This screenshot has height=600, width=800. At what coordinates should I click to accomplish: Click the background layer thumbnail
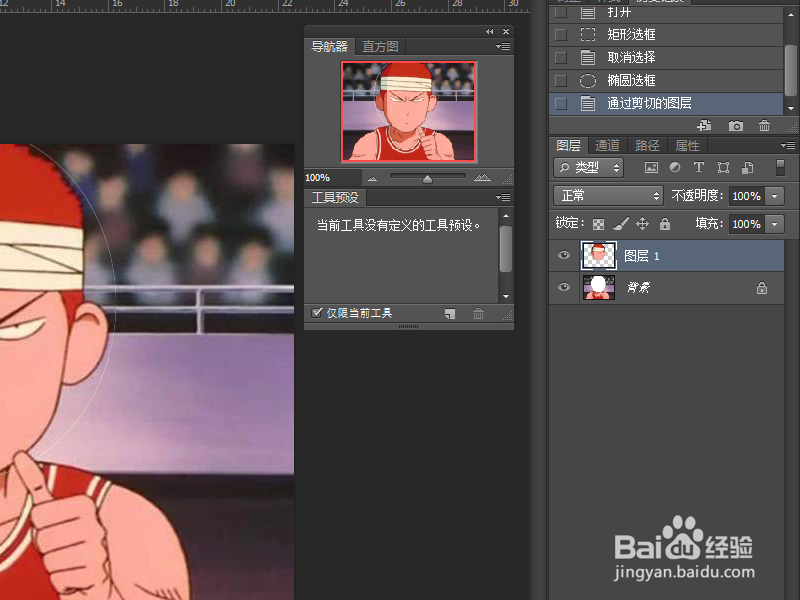tap(599, 287)
